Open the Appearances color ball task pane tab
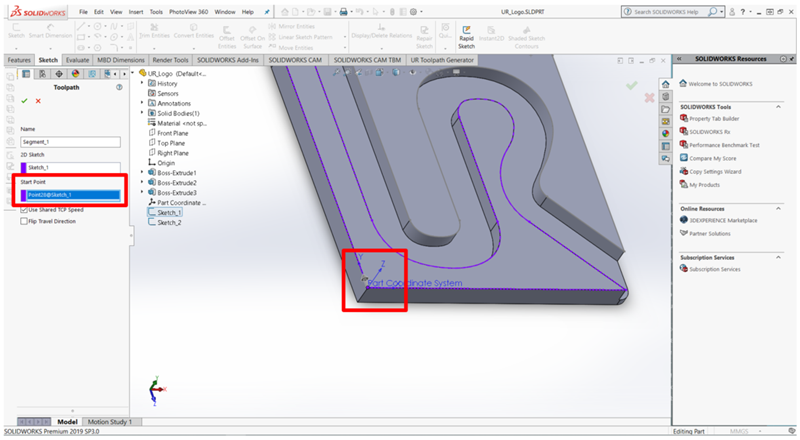800x440 pixels. pos(665,134)
